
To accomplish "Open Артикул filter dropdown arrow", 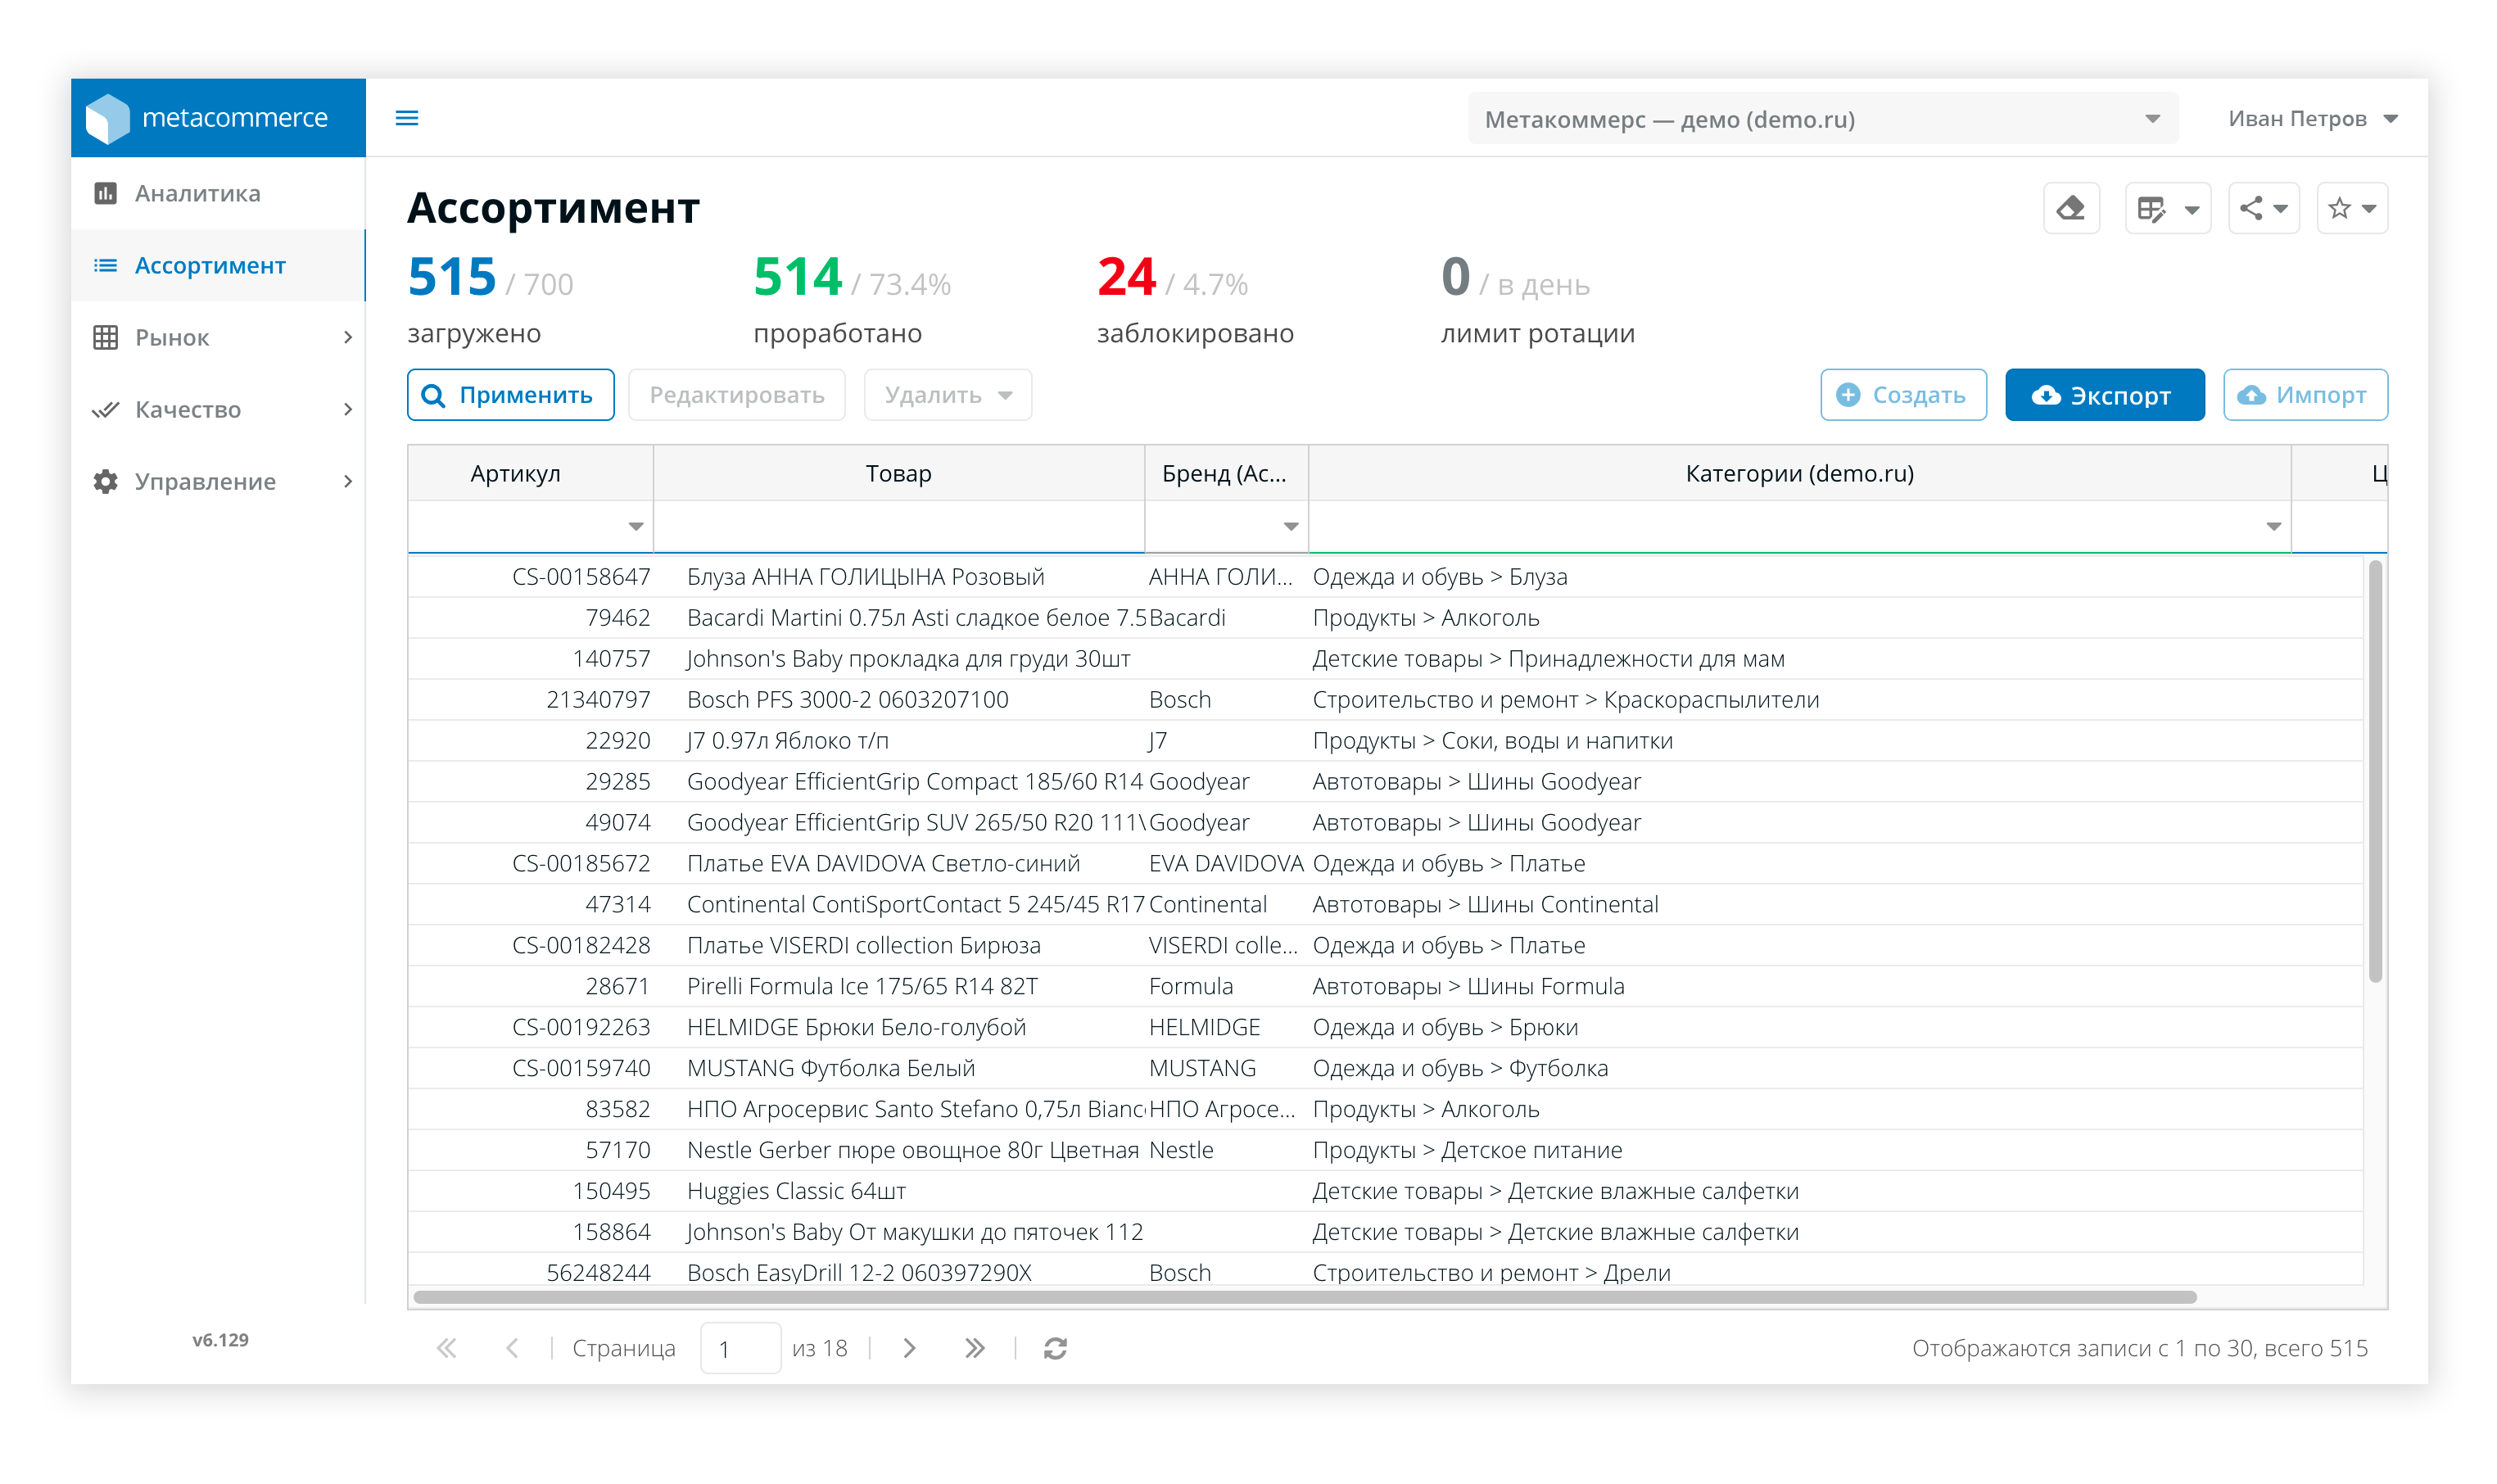I will coord(635,526).
